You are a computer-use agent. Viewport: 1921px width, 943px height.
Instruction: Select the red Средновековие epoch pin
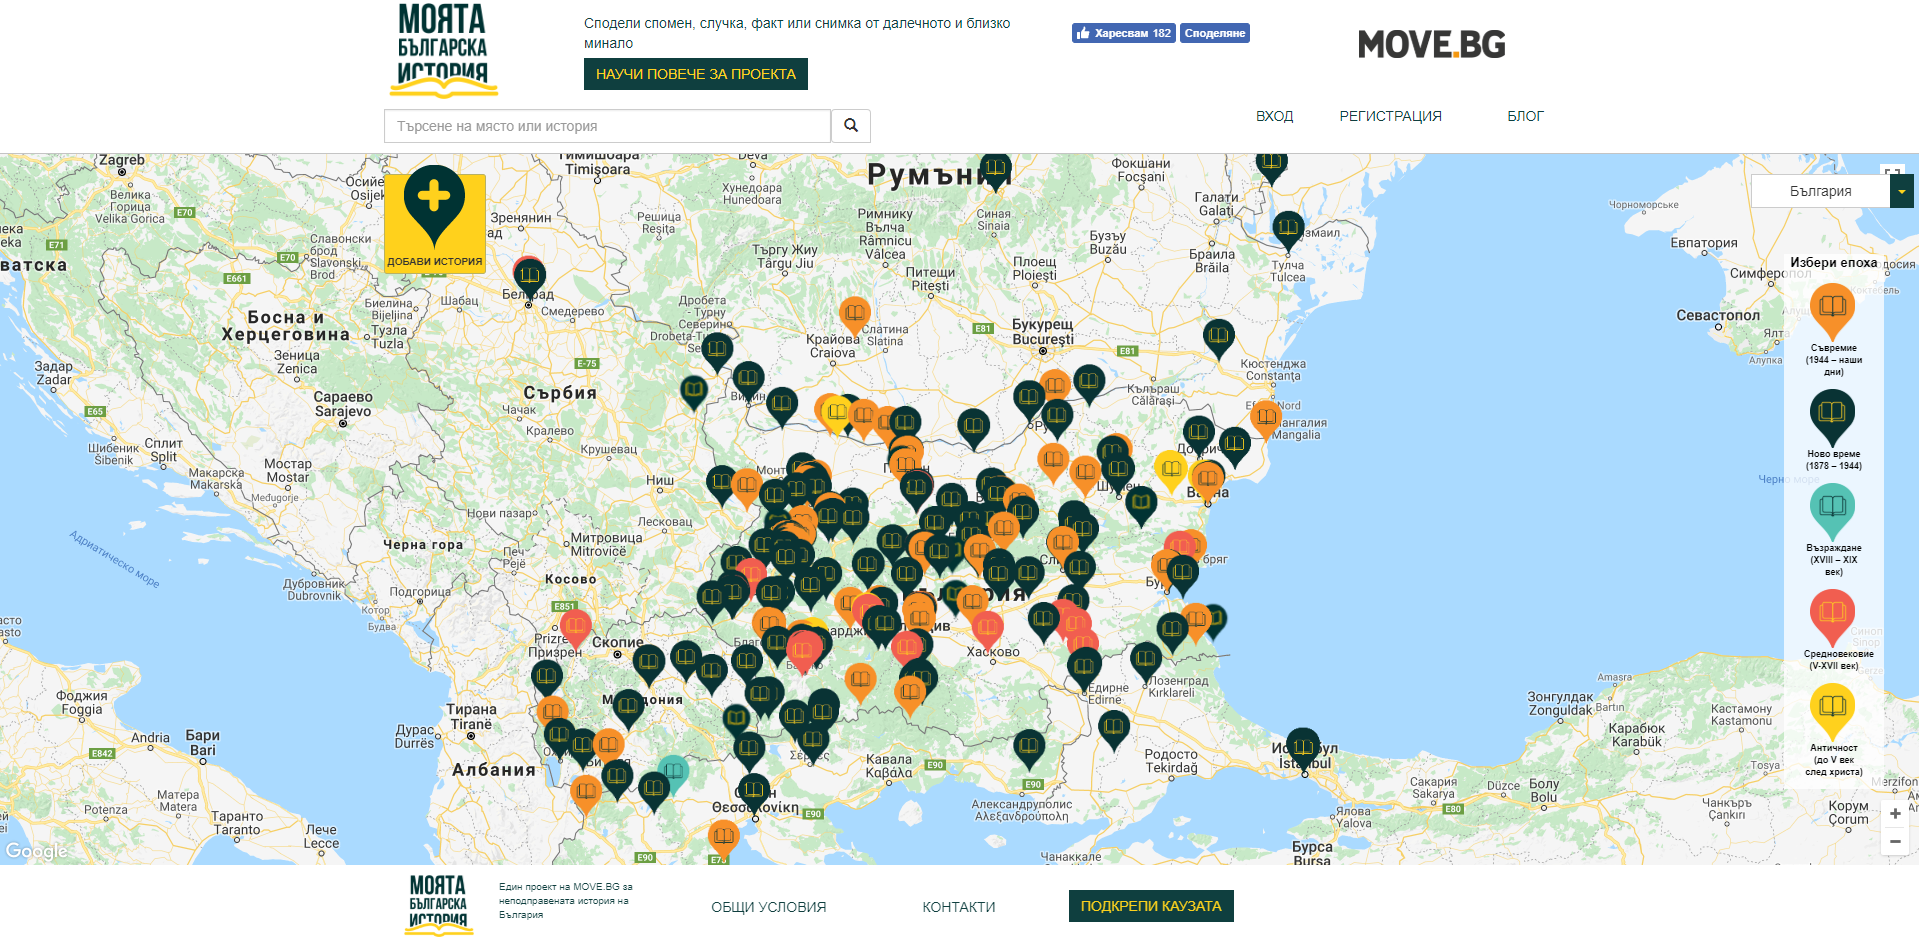(1833, 616)
